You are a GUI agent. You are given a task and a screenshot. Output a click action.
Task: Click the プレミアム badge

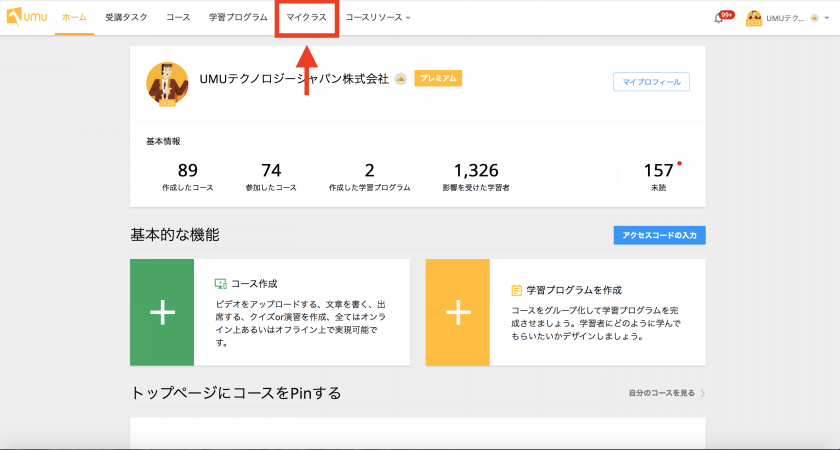point(438,78)
